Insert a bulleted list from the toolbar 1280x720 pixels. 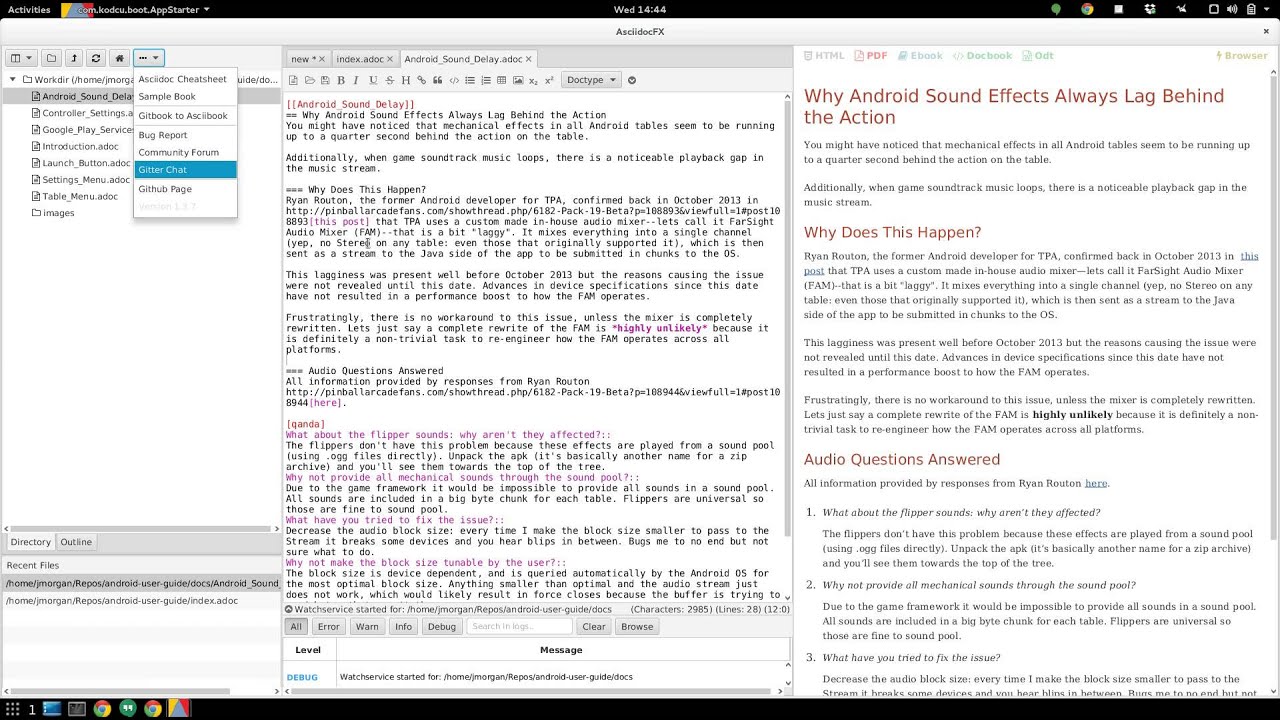pyautogui.click(x=470, y=80)
